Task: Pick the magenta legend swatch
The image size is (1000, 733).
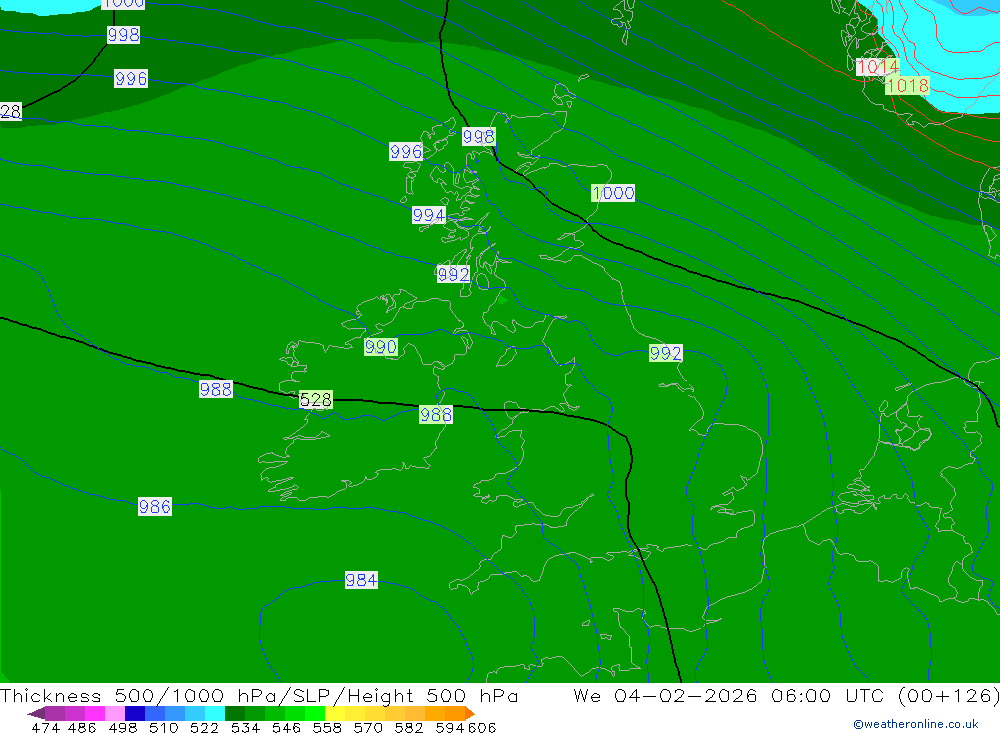Action: point(95,713)
